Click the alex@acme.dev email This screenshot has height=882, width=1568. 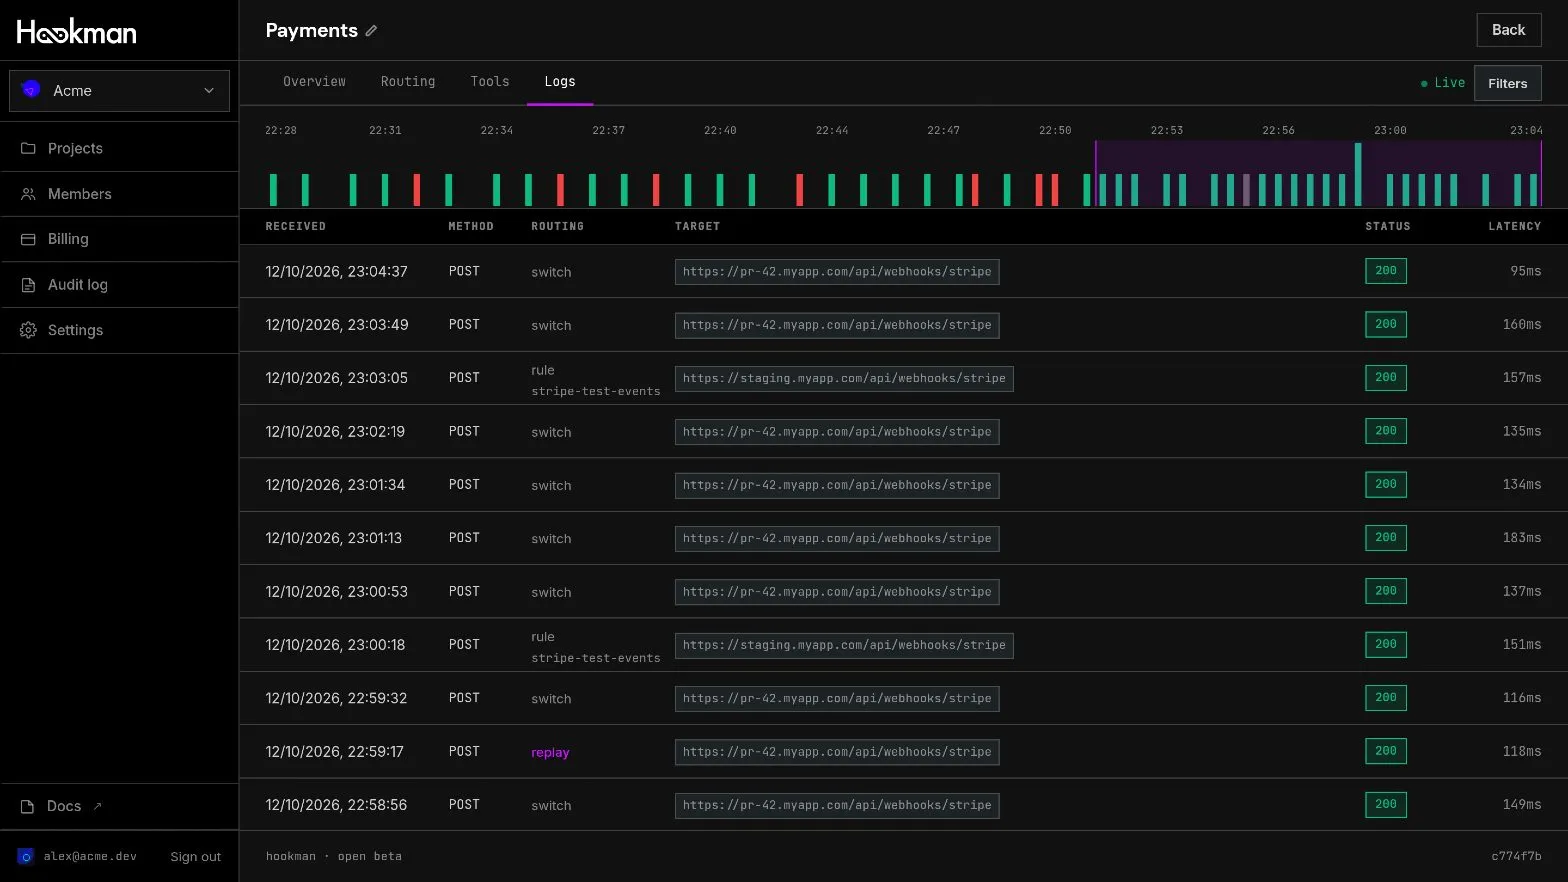pos(90,856)
